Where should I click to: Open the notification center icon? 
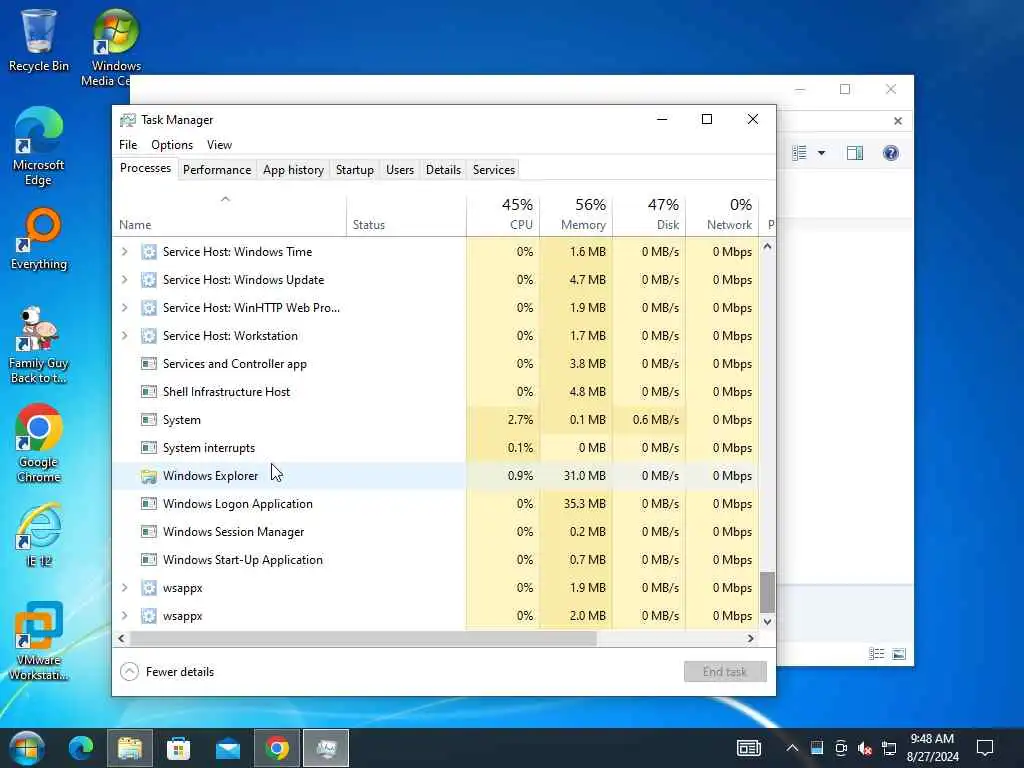point(985,748)
